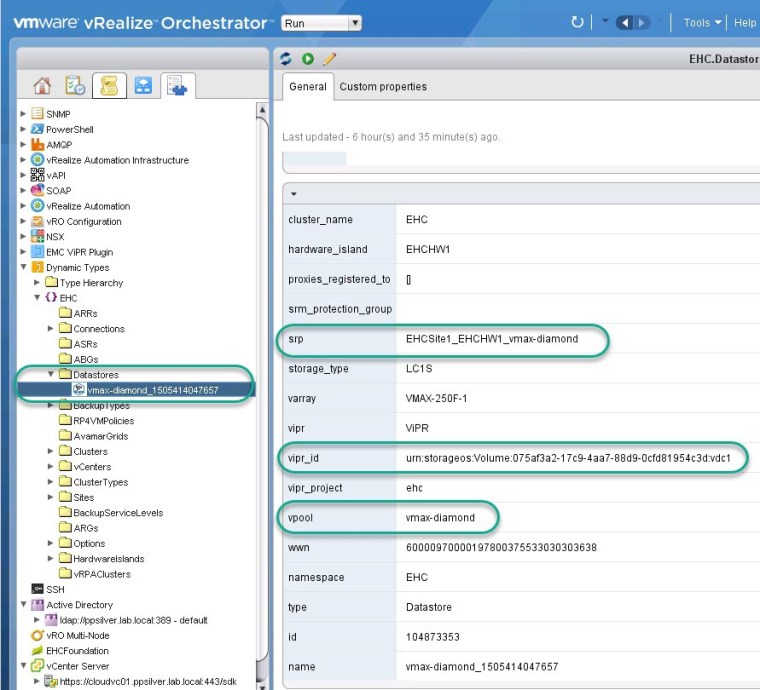Screen dimensions: 760x690
Task: Select the General tab
Action: (x=307, y=87)
